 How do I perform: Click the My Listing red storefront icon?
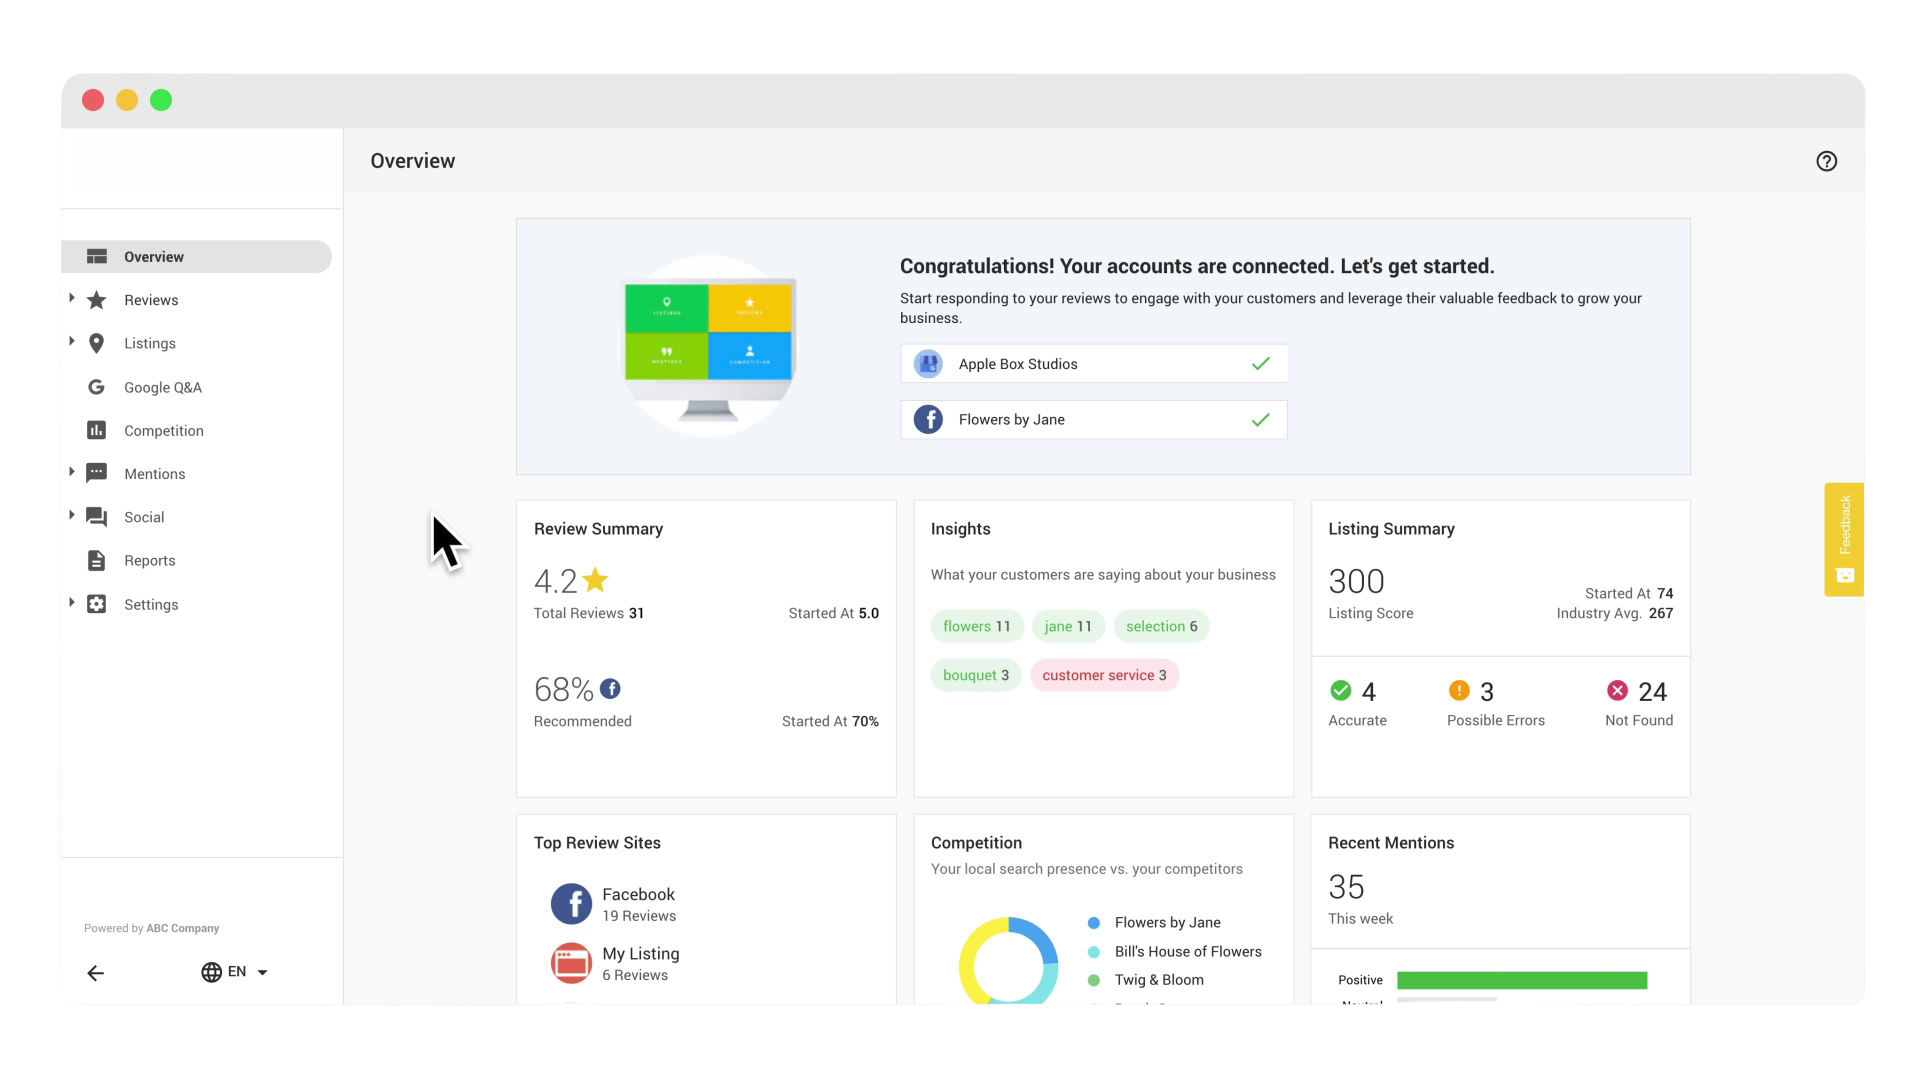point(571,963)
